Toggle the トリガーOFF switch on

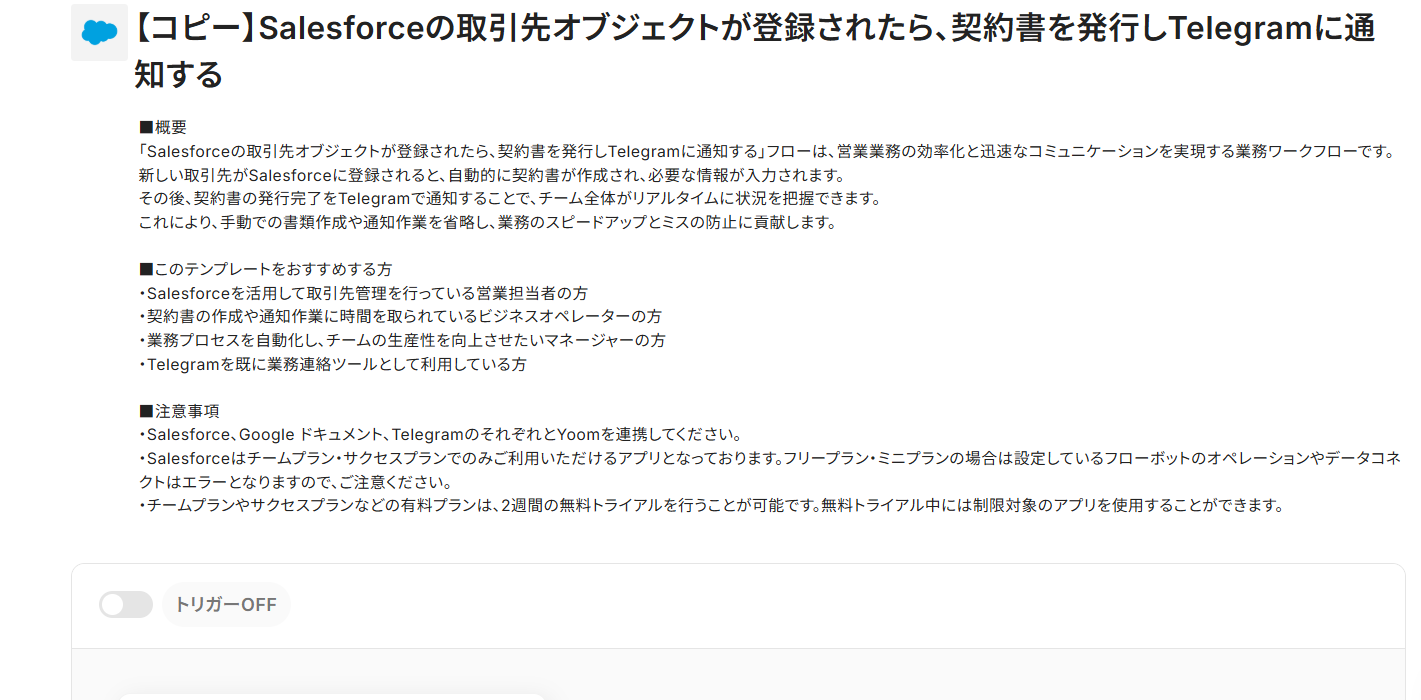tap(126, 605)
